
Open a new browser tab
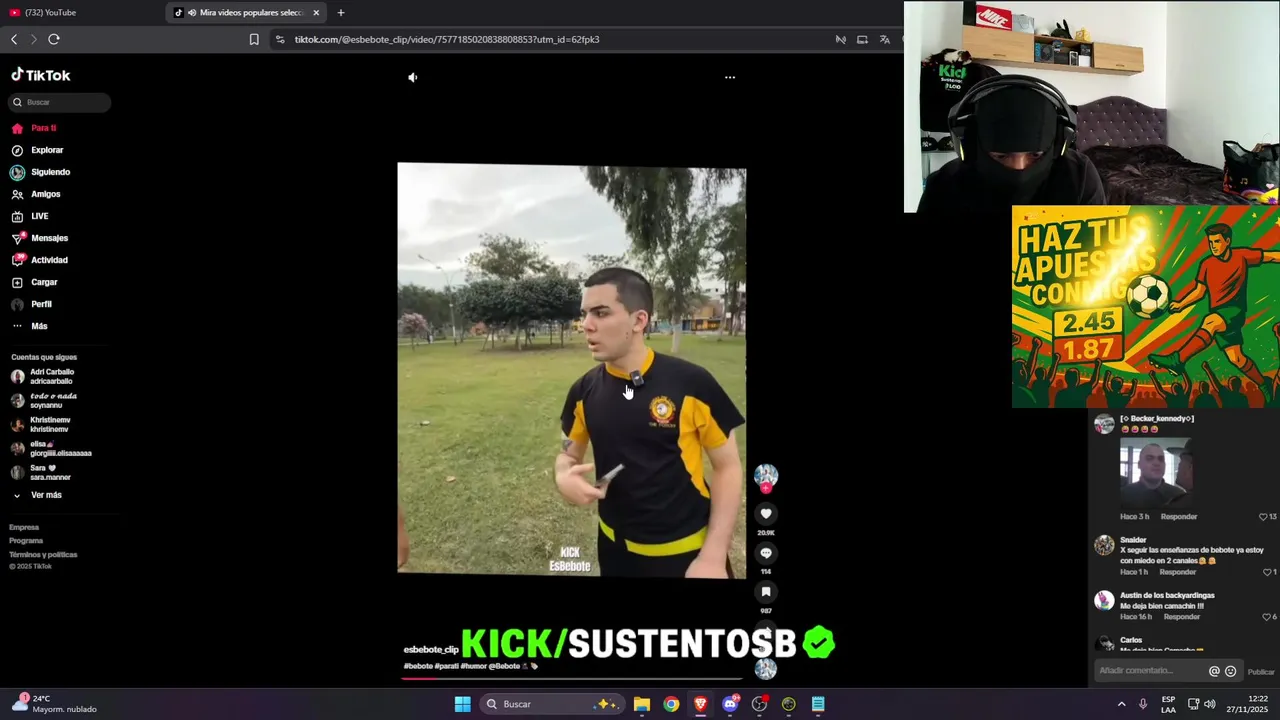pos(340,13)
